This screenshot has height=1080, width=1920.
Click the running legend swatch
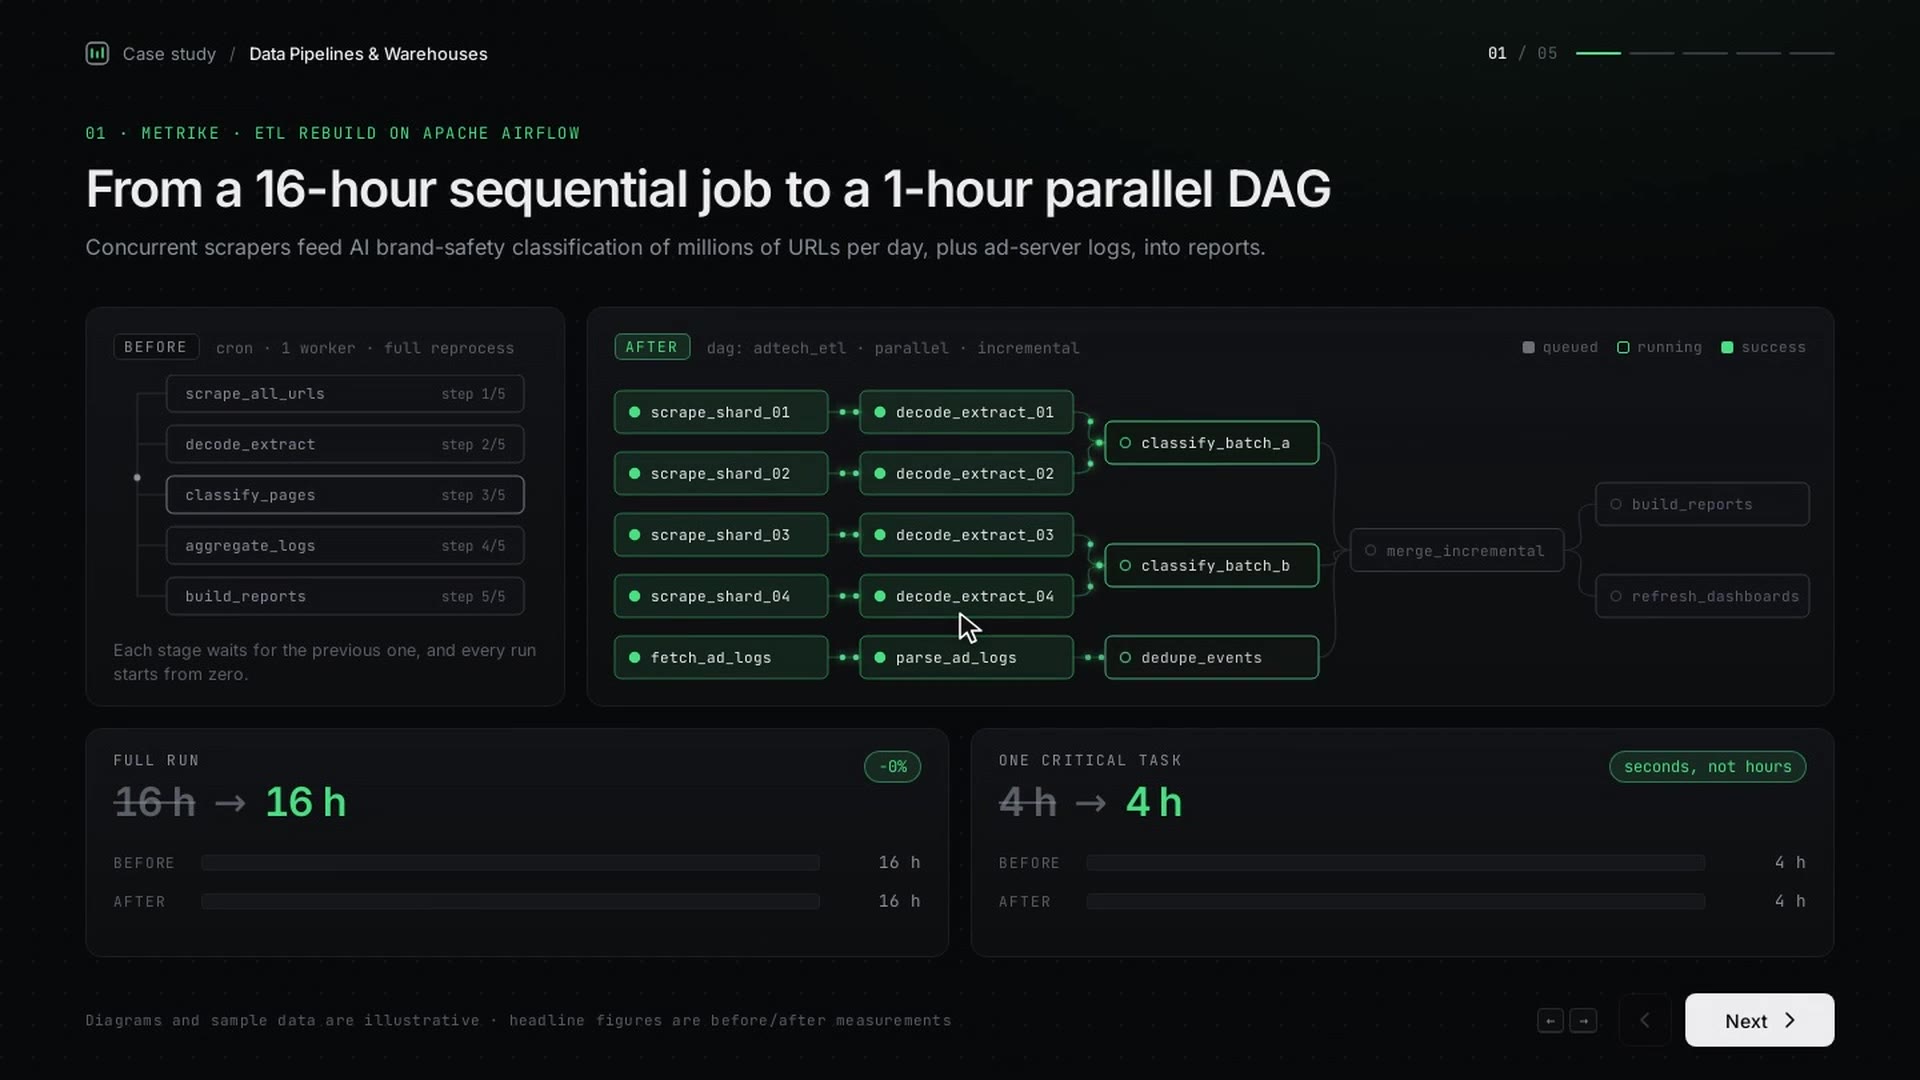pyautogui.click(x=1623, y=348)
